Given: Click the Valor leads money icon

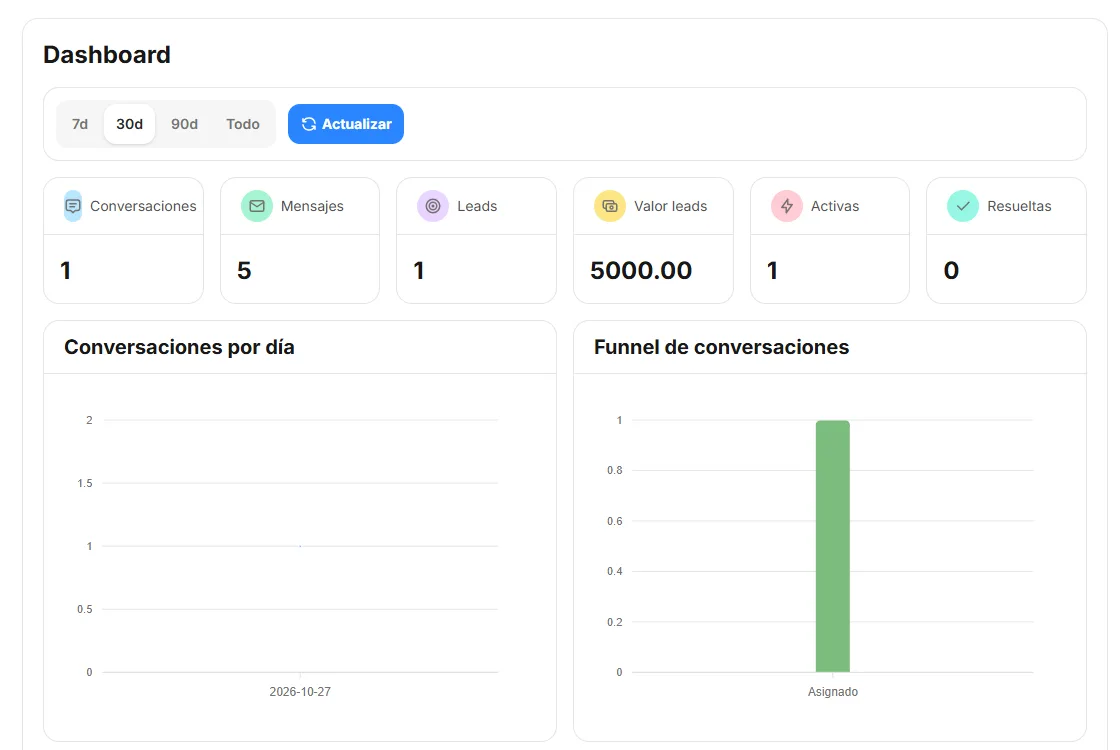Looking at the screenshot, I should [x=610, y=206].
